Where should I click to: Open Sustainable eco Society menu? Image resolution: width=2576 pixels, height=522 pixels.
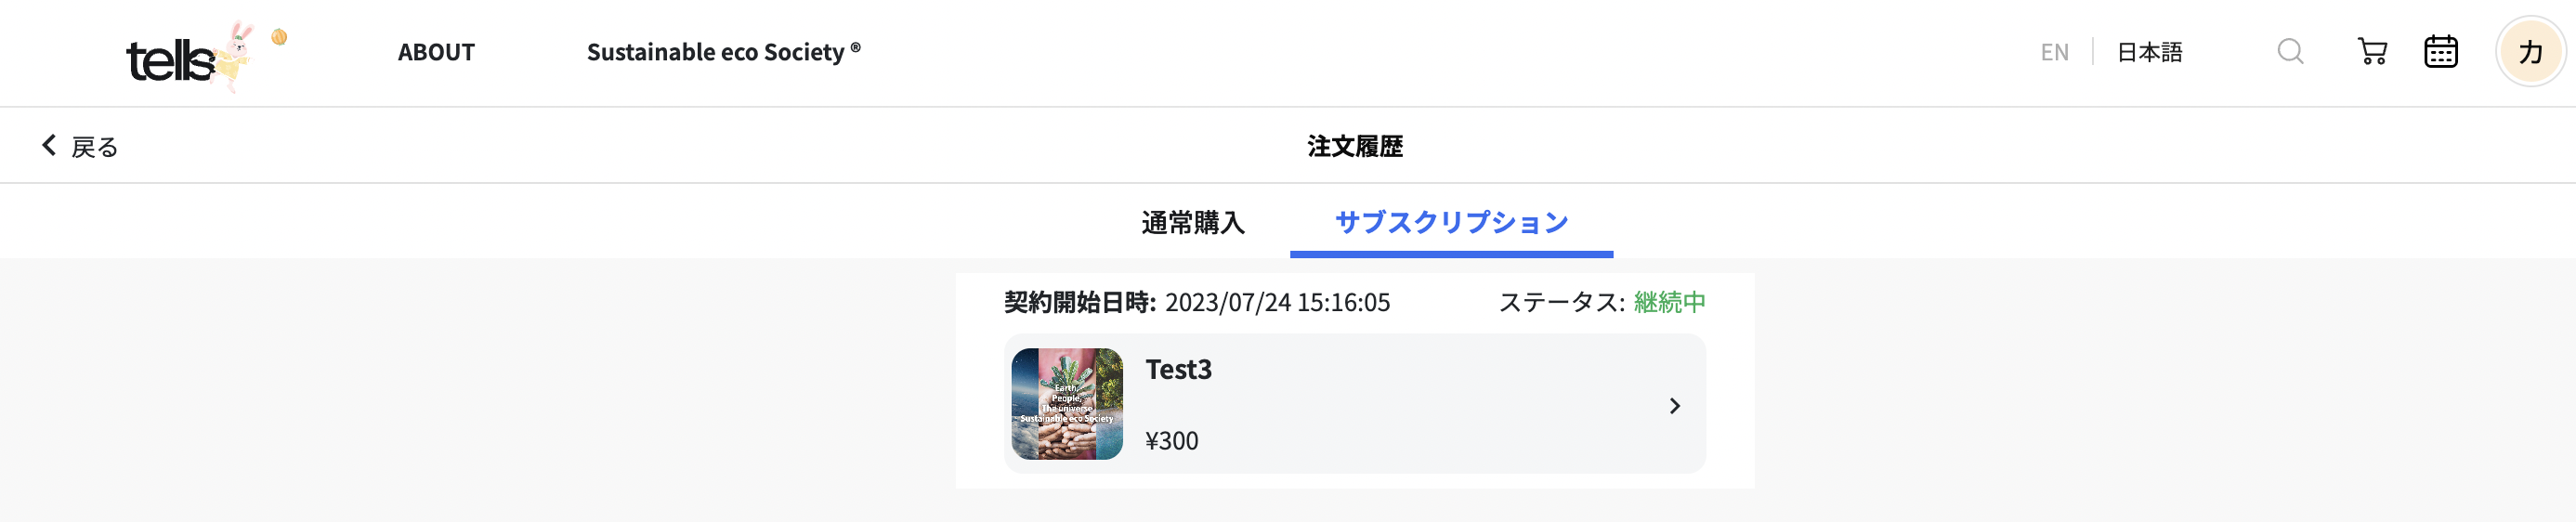[723, 52]
